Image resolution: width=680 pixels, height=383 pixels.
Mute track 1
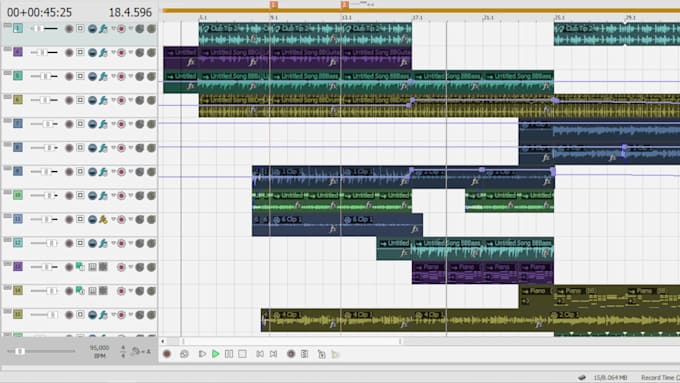(140, 29)
